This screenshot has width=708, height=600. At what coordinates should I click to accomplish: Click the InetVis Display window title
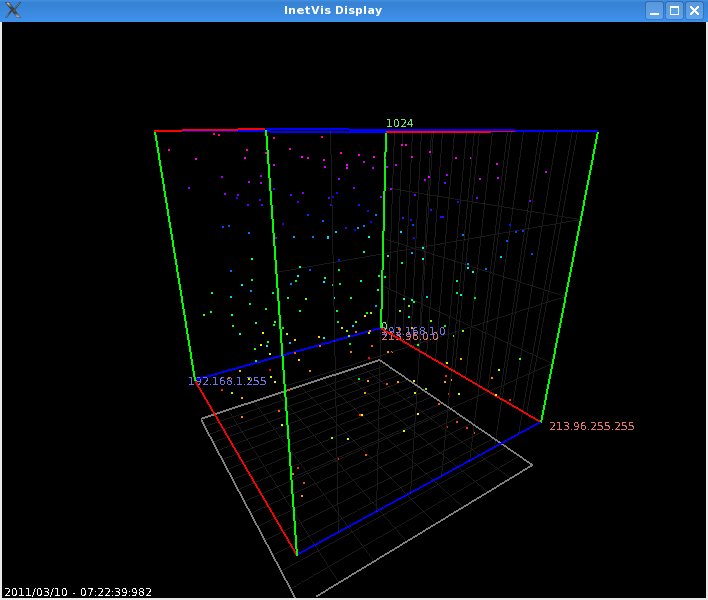(x=333, y=10)
